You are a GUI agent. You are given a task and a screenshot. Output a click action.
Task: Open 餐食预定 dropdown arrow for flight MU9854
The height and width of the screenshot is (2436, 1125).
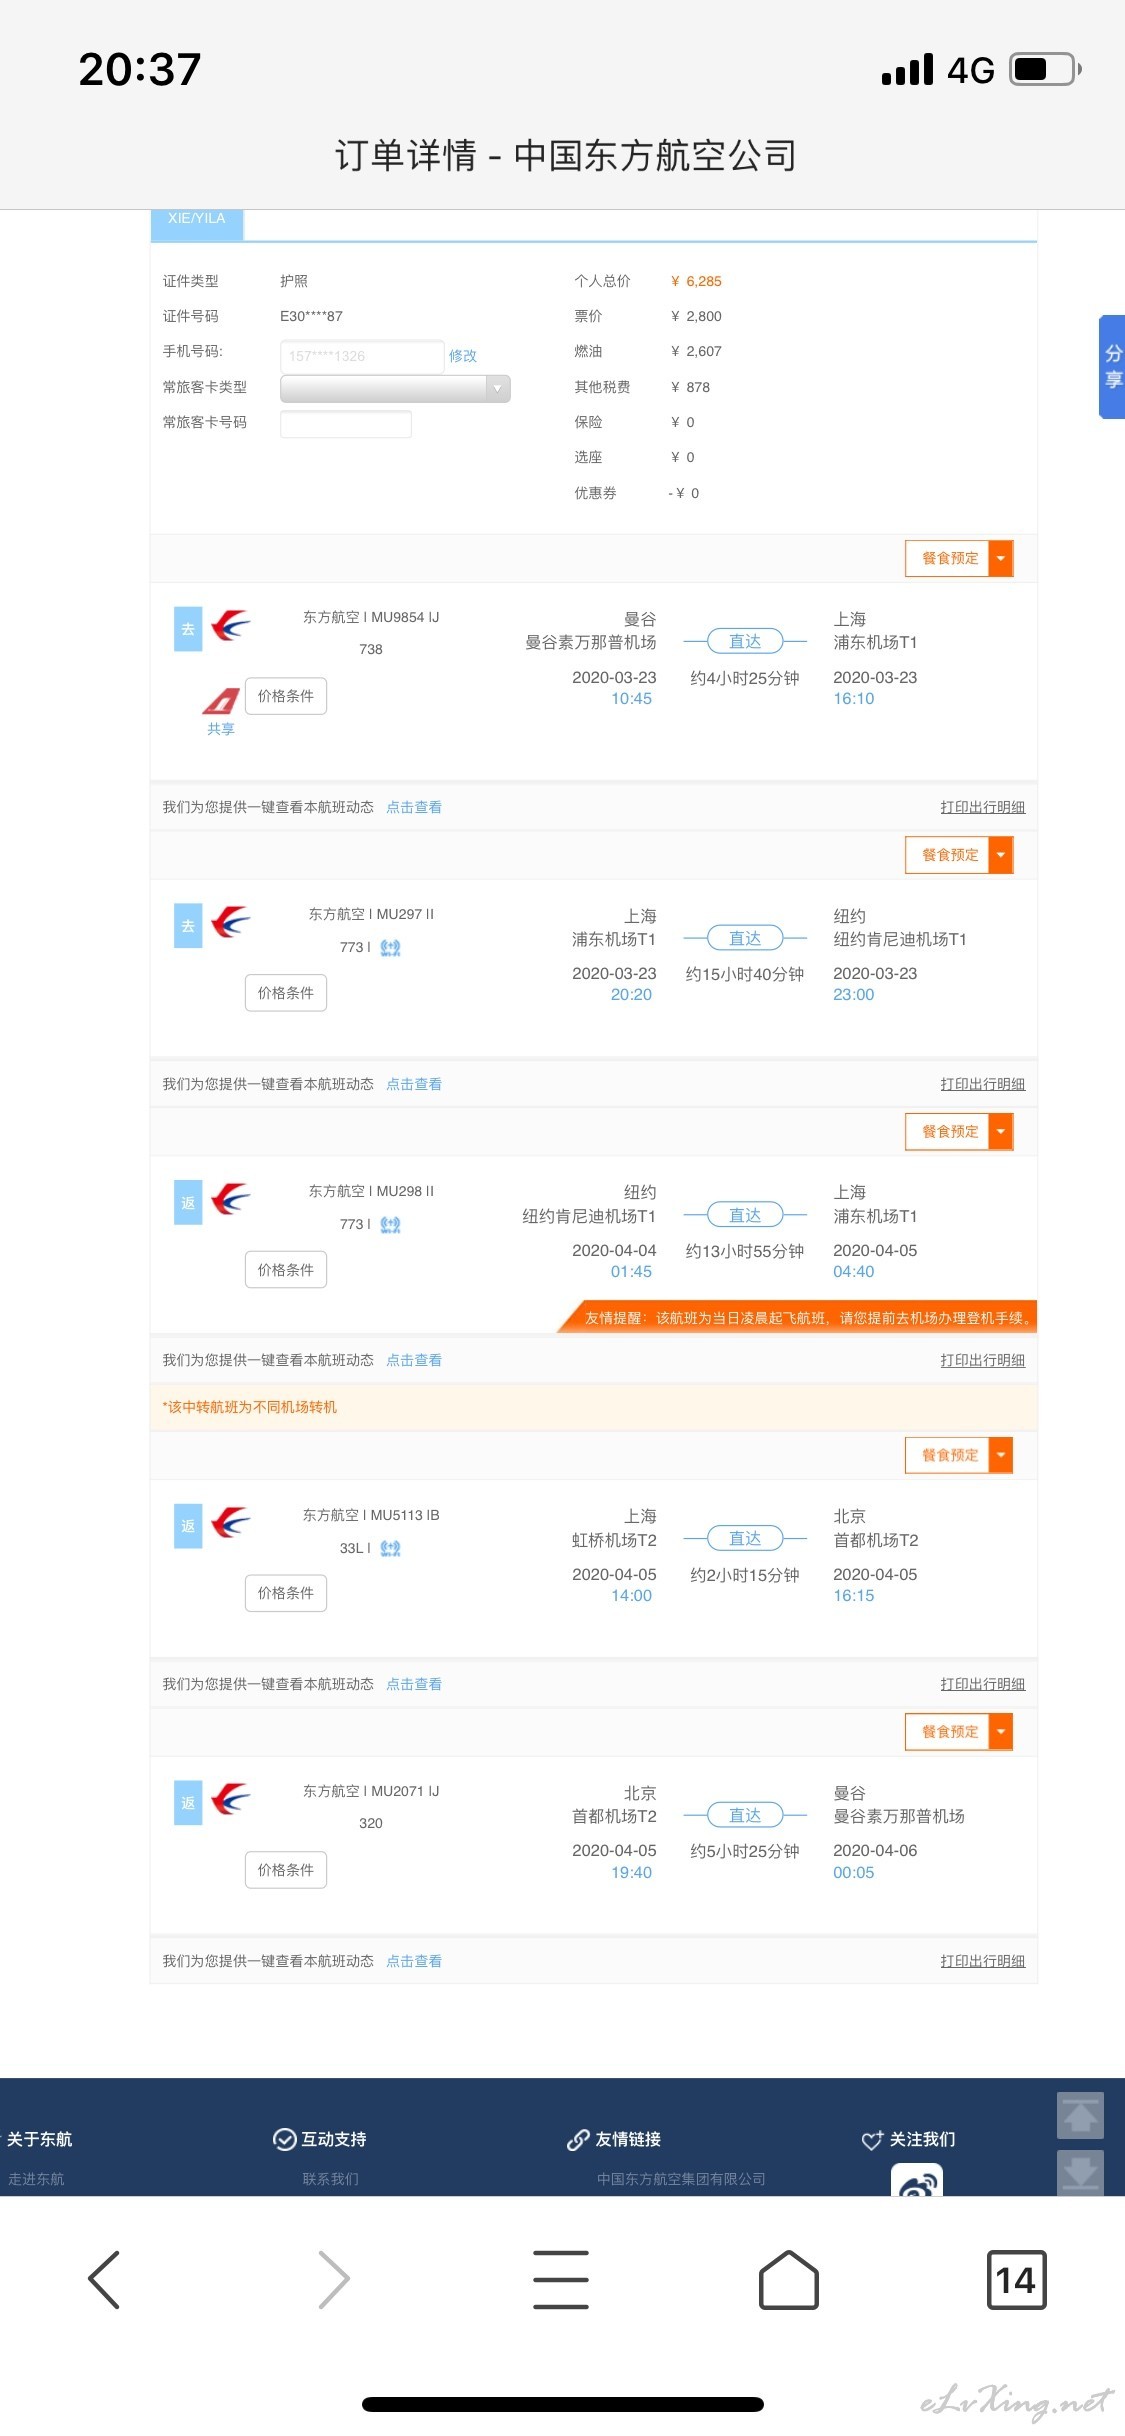pyautogui.click(x=1001, y=558)
